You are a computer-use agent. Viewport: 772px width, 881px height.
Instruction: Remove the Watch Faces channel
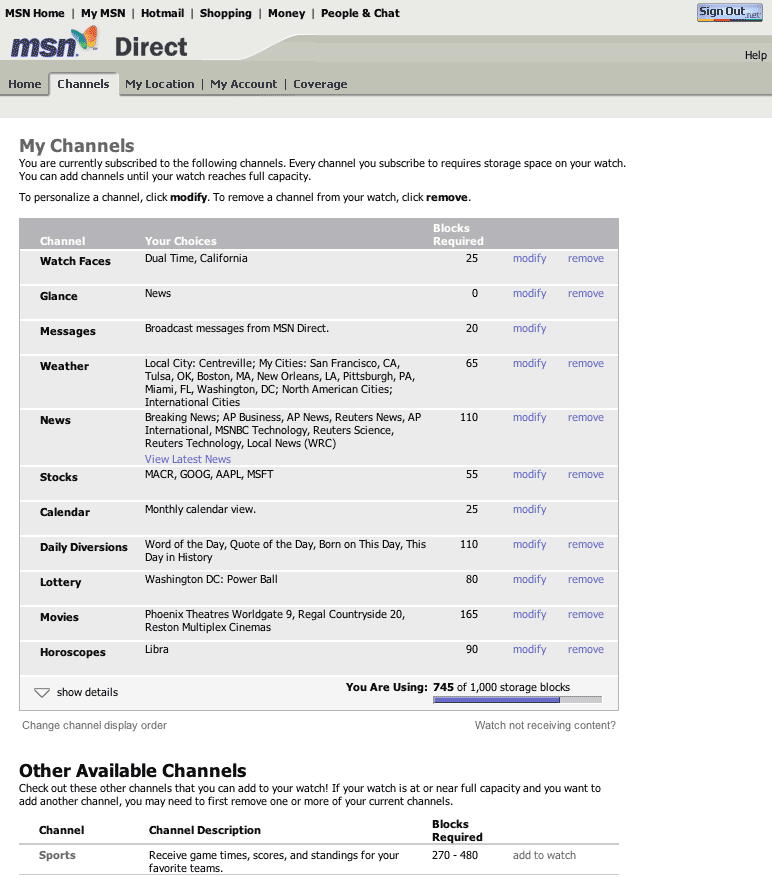coord(585,258)
